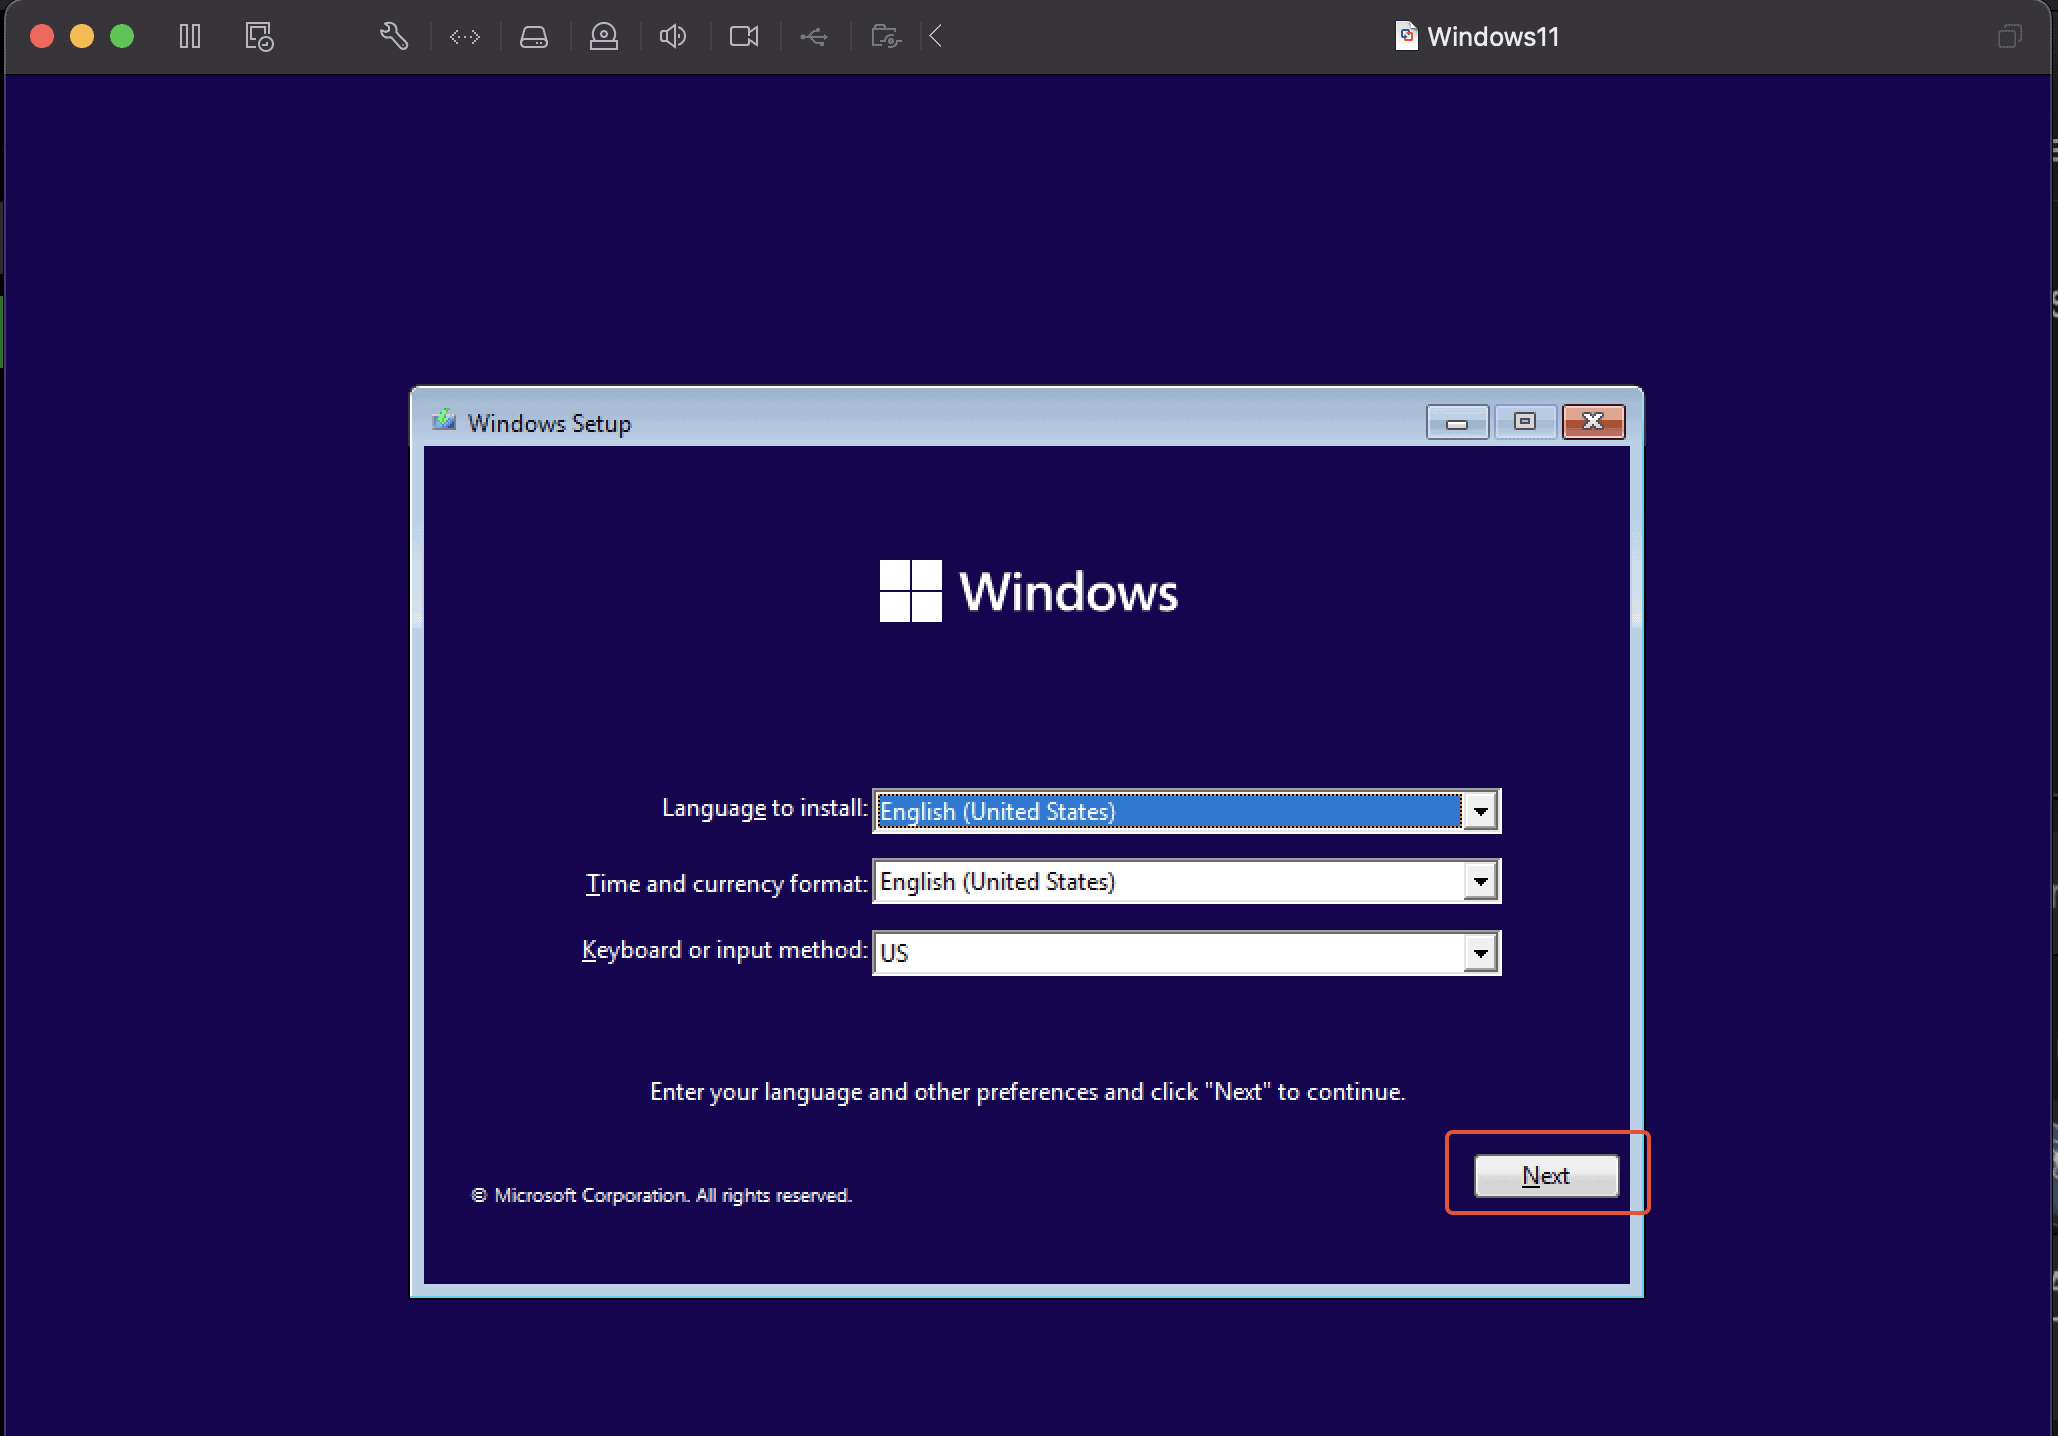Click the network adapter arrows icon
Screen dimensions: 2058x1436
click(465, 37)
